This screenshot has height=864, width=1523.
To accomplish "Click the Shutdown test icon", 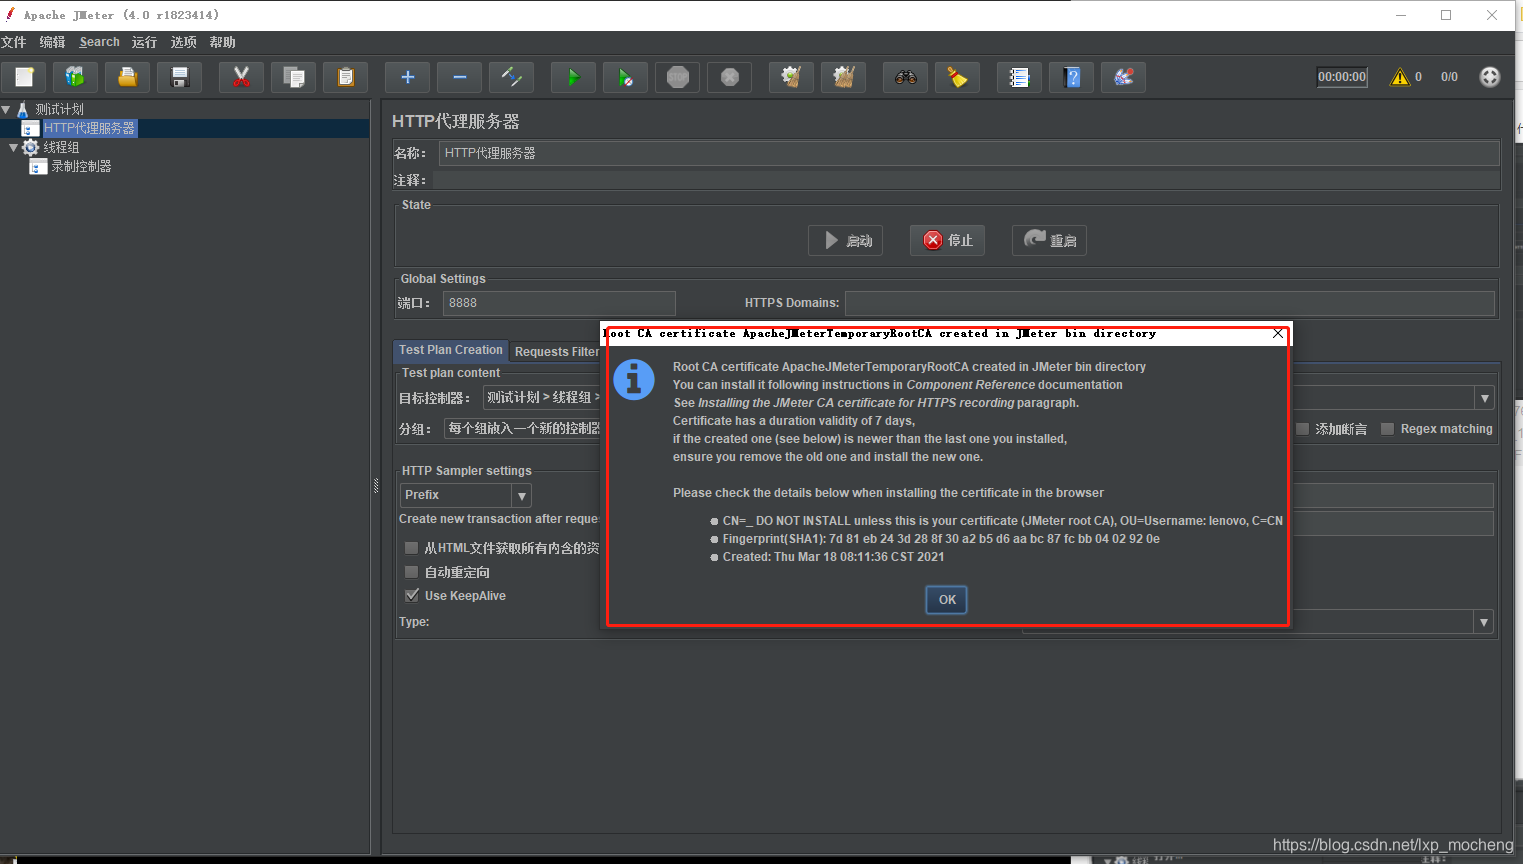I will pyautogui.click(x=729, y=77).
